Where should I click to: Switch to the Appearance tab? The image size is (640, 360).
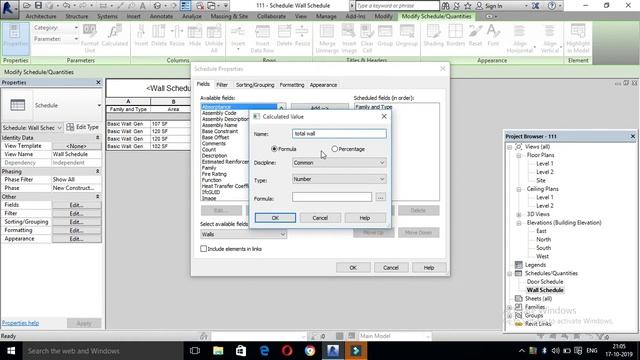pos(323,85)
